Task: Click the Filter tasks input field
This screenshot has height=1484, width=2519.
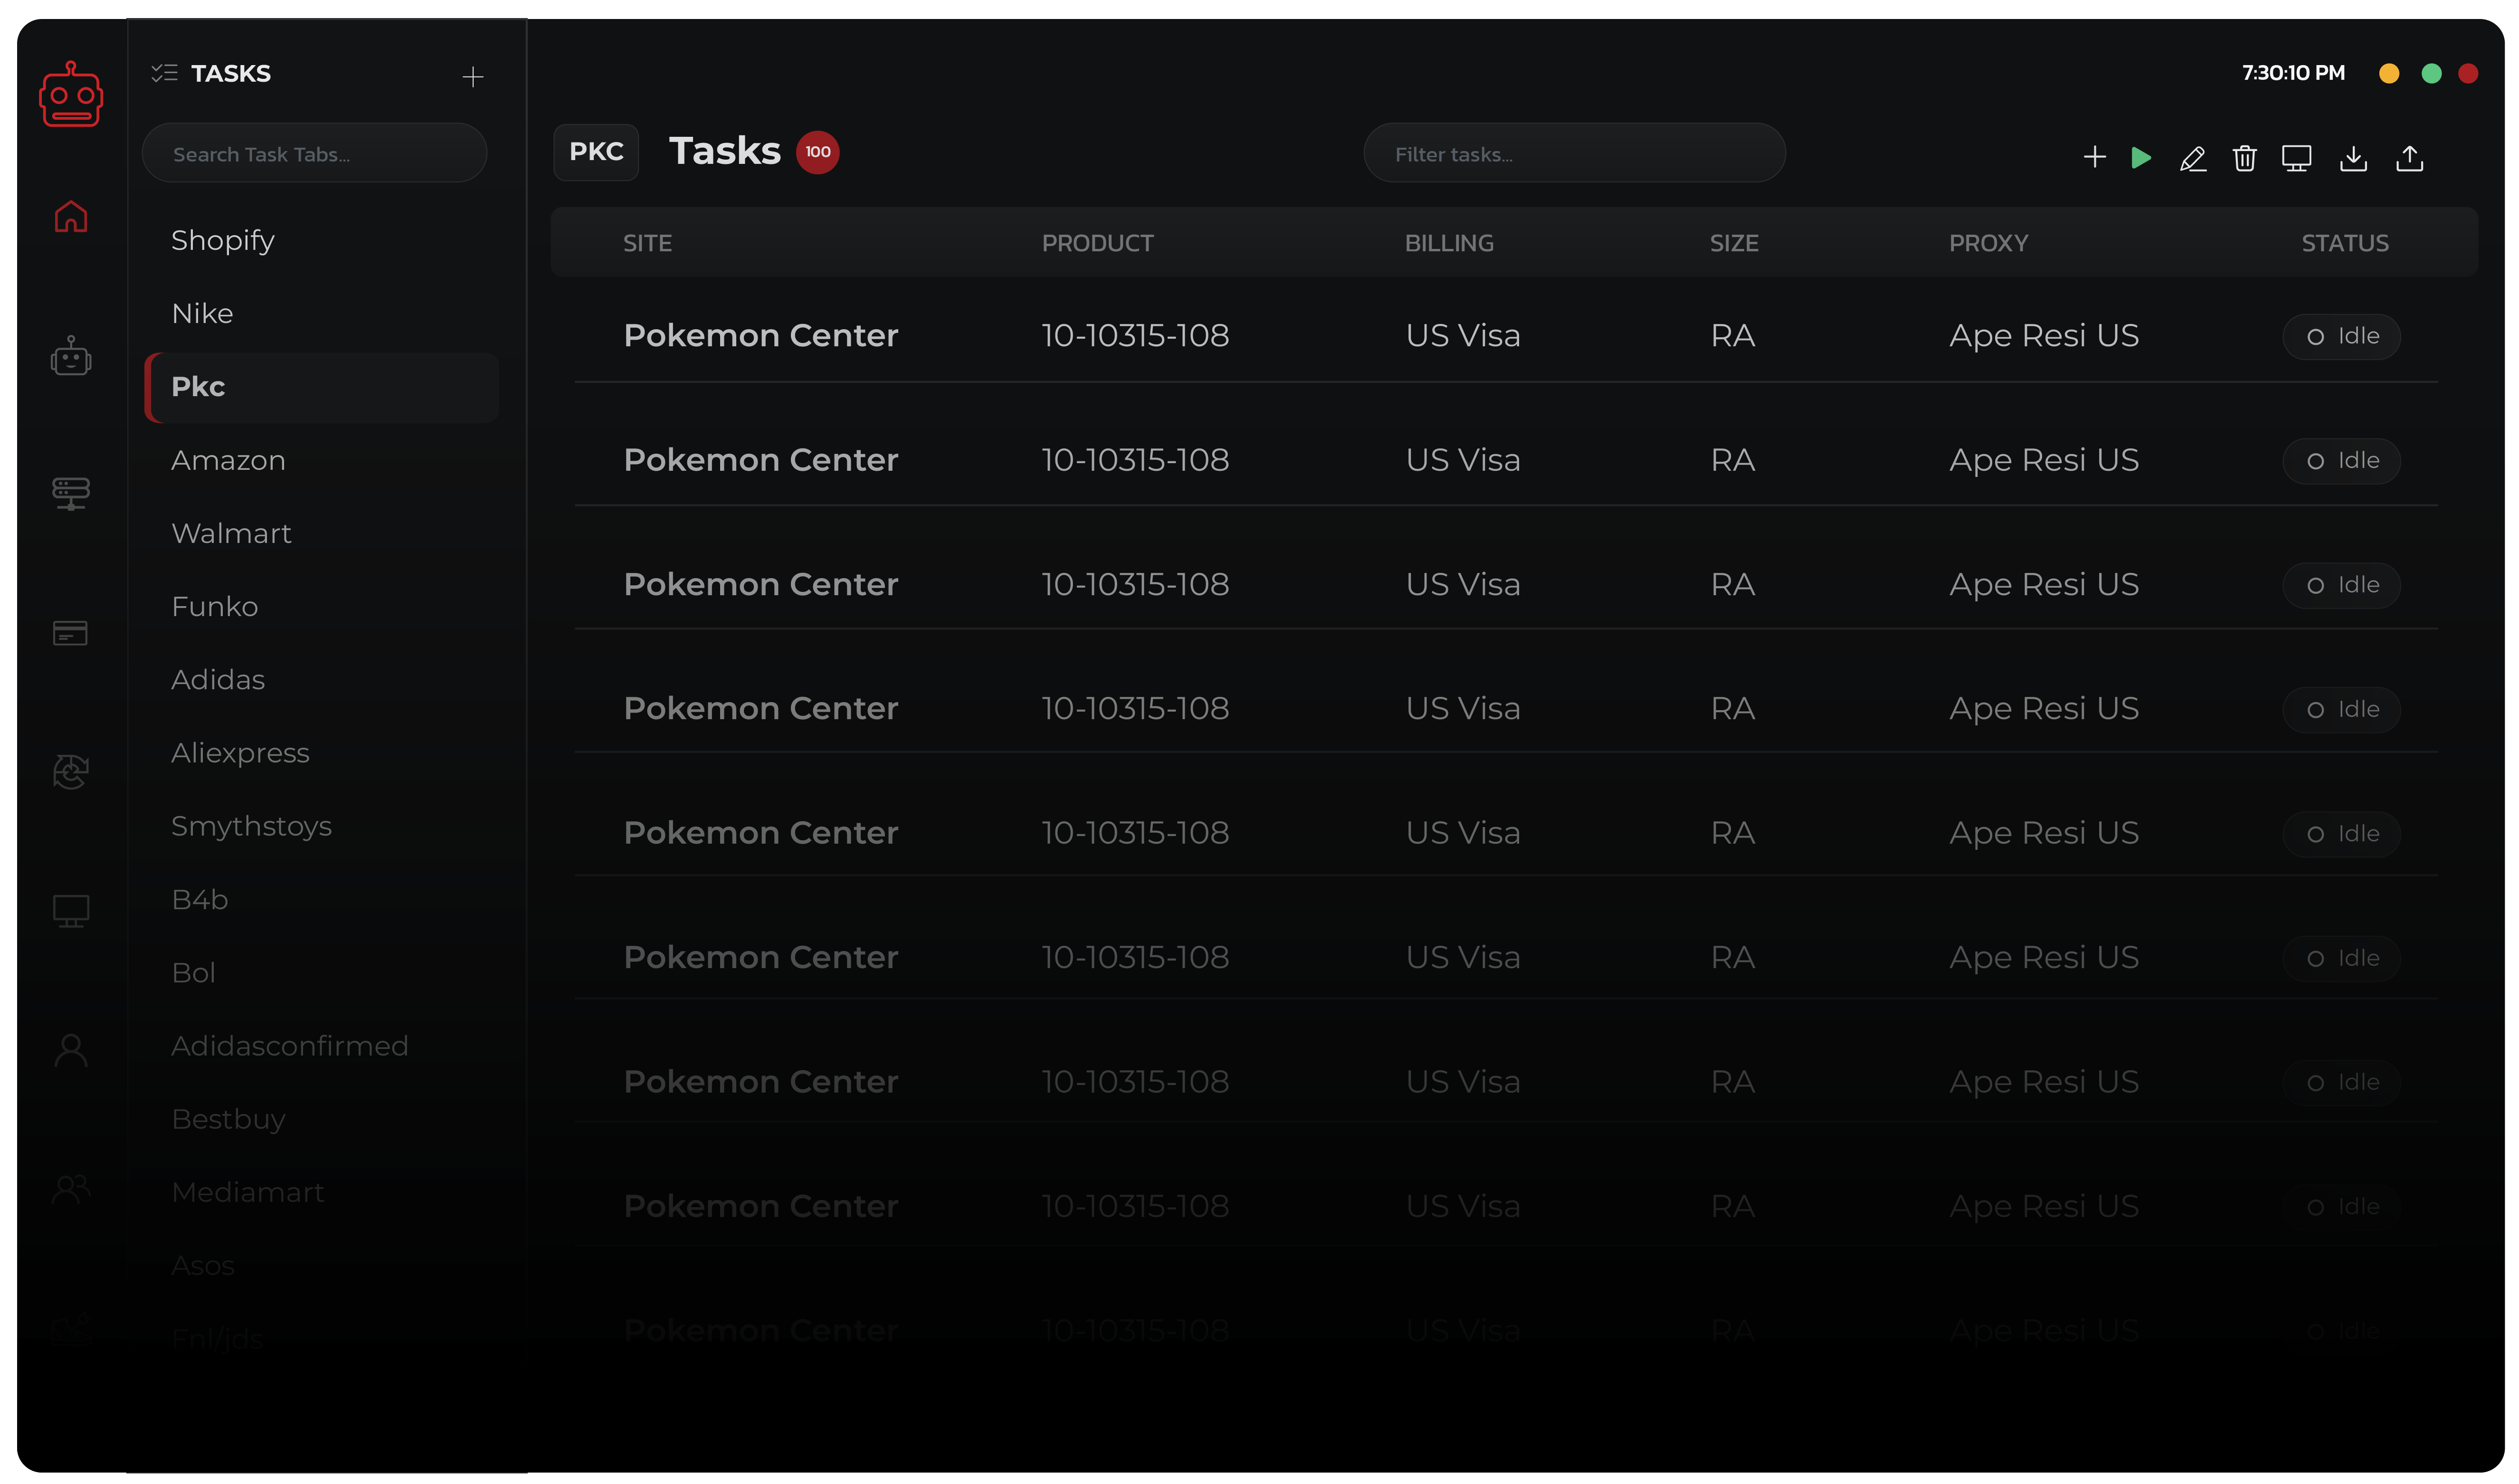Action: point(1574,154)
